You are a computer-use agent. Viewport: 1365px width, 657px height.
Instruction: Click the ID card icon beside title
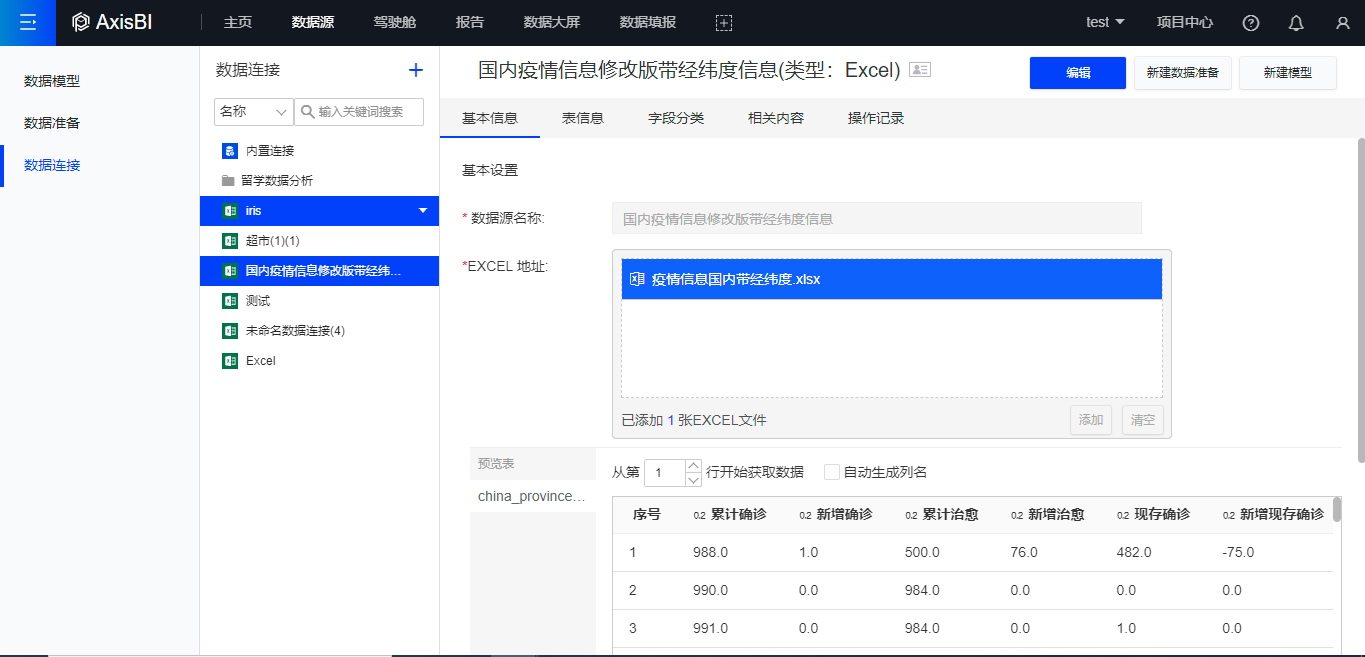920,70
